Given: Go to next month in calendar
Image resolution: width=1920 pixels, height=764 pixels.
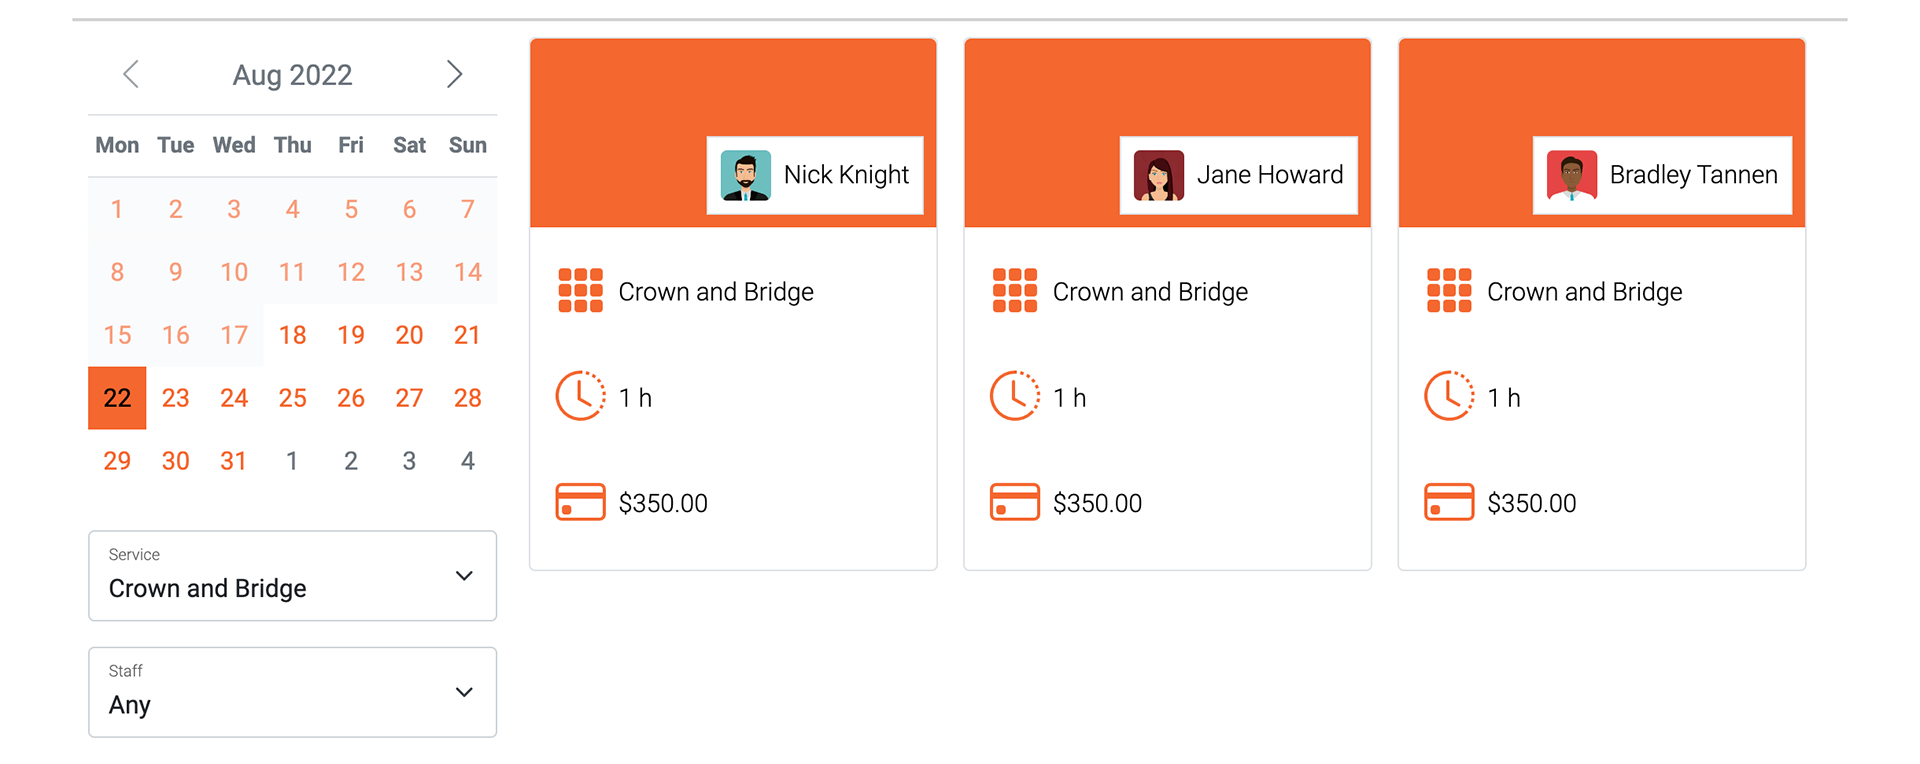Looking at the screenshot, I should tap(454, 74).
